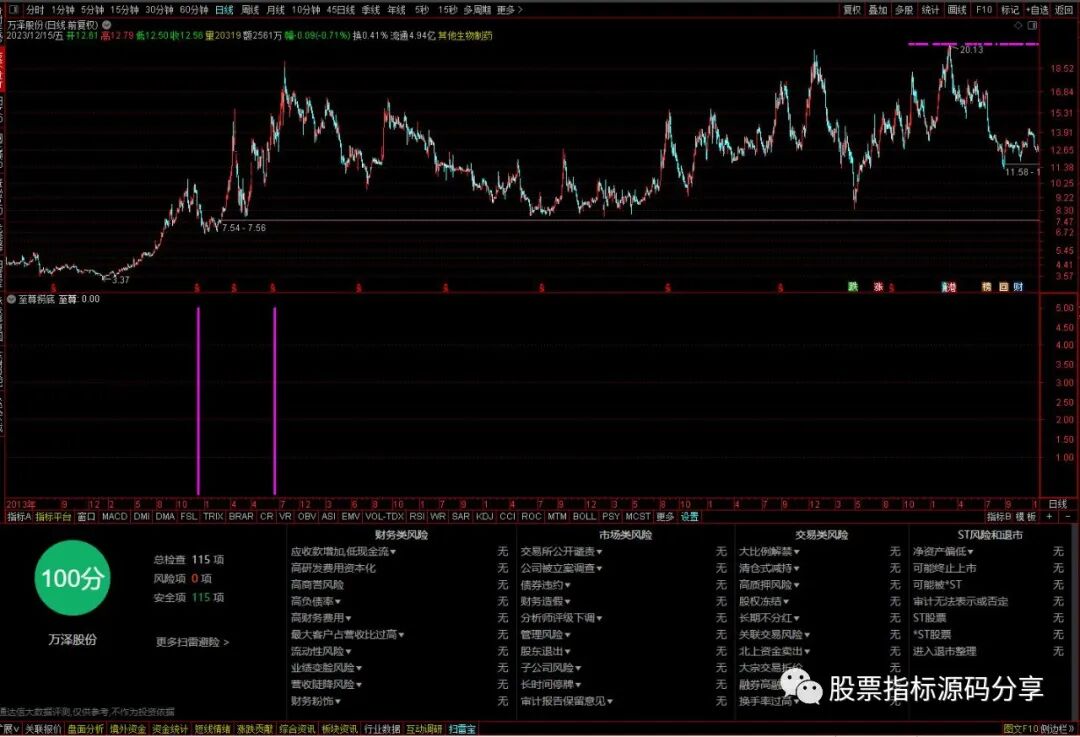
Task: Switch to 60分钟 period
Action: pyautogui.click(x=194, y=10)
